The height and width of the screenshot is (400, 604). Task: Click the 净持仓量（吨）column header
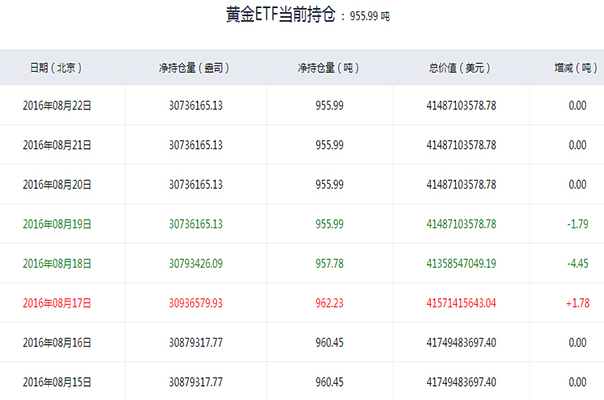329,68
